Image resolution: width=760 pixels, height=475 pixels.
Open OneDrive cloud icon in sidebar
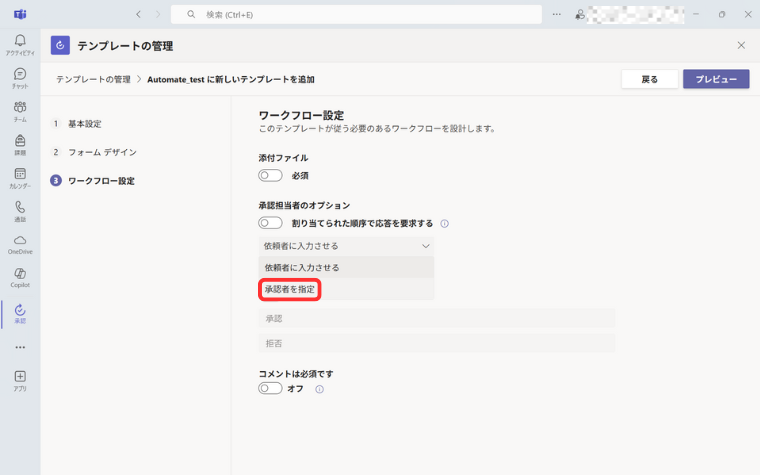[20, 245]
